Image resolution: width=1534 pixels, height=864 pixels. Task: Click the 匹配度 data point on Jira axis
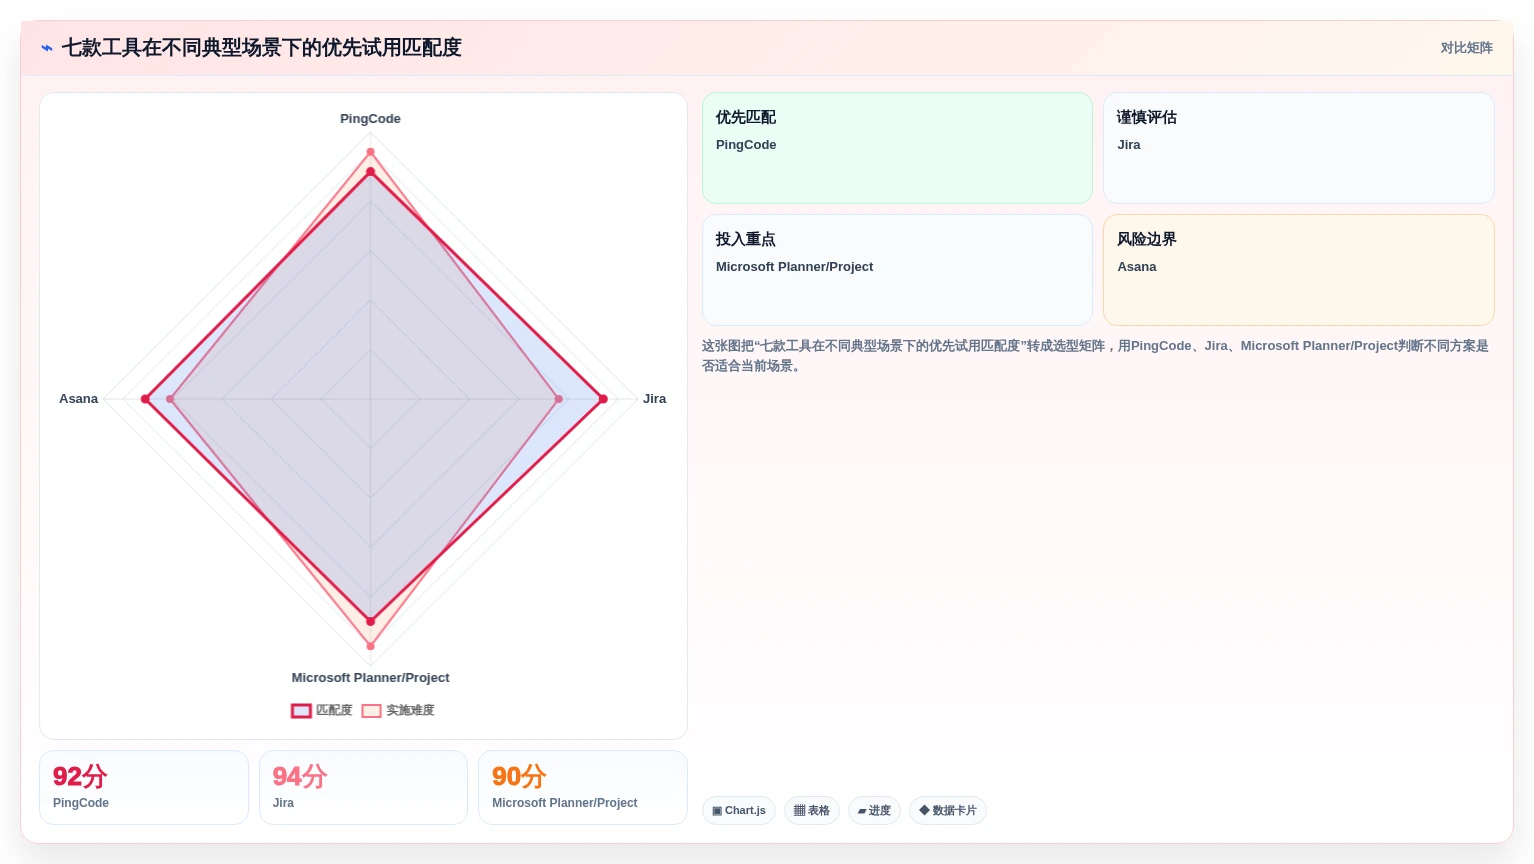click(603, 399)
